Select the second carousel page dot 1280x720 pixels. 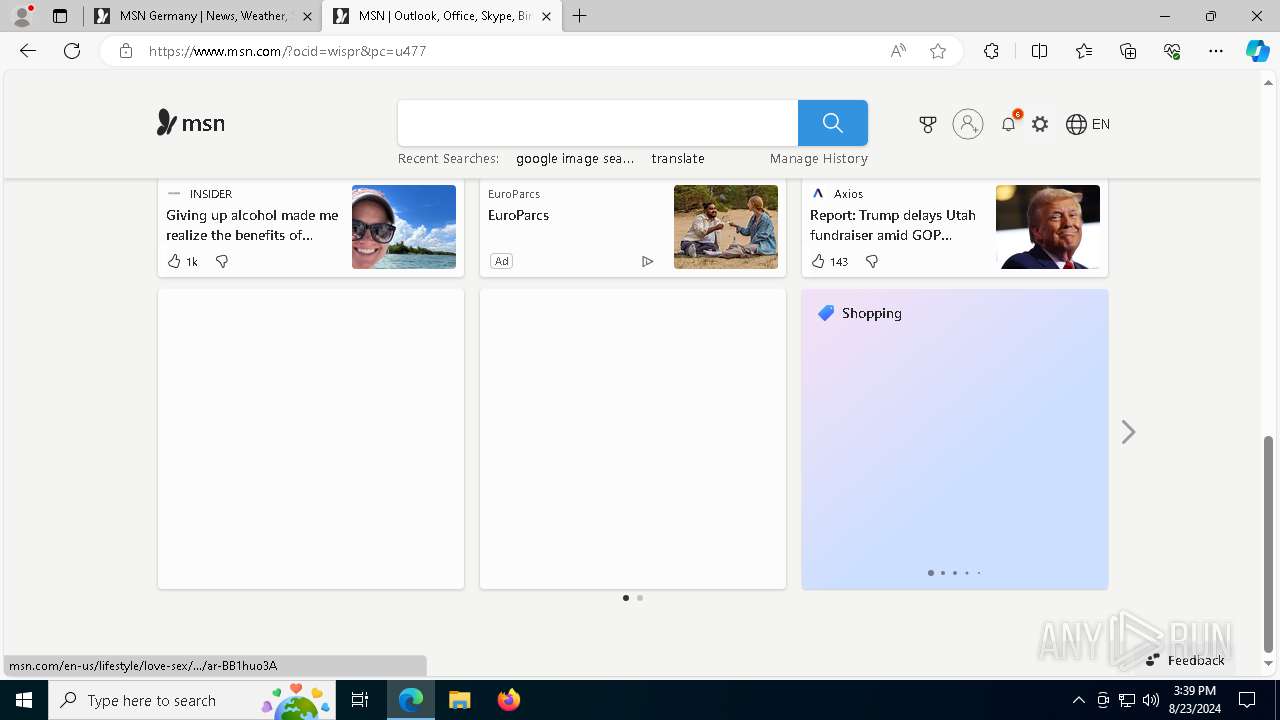(640, 598)
